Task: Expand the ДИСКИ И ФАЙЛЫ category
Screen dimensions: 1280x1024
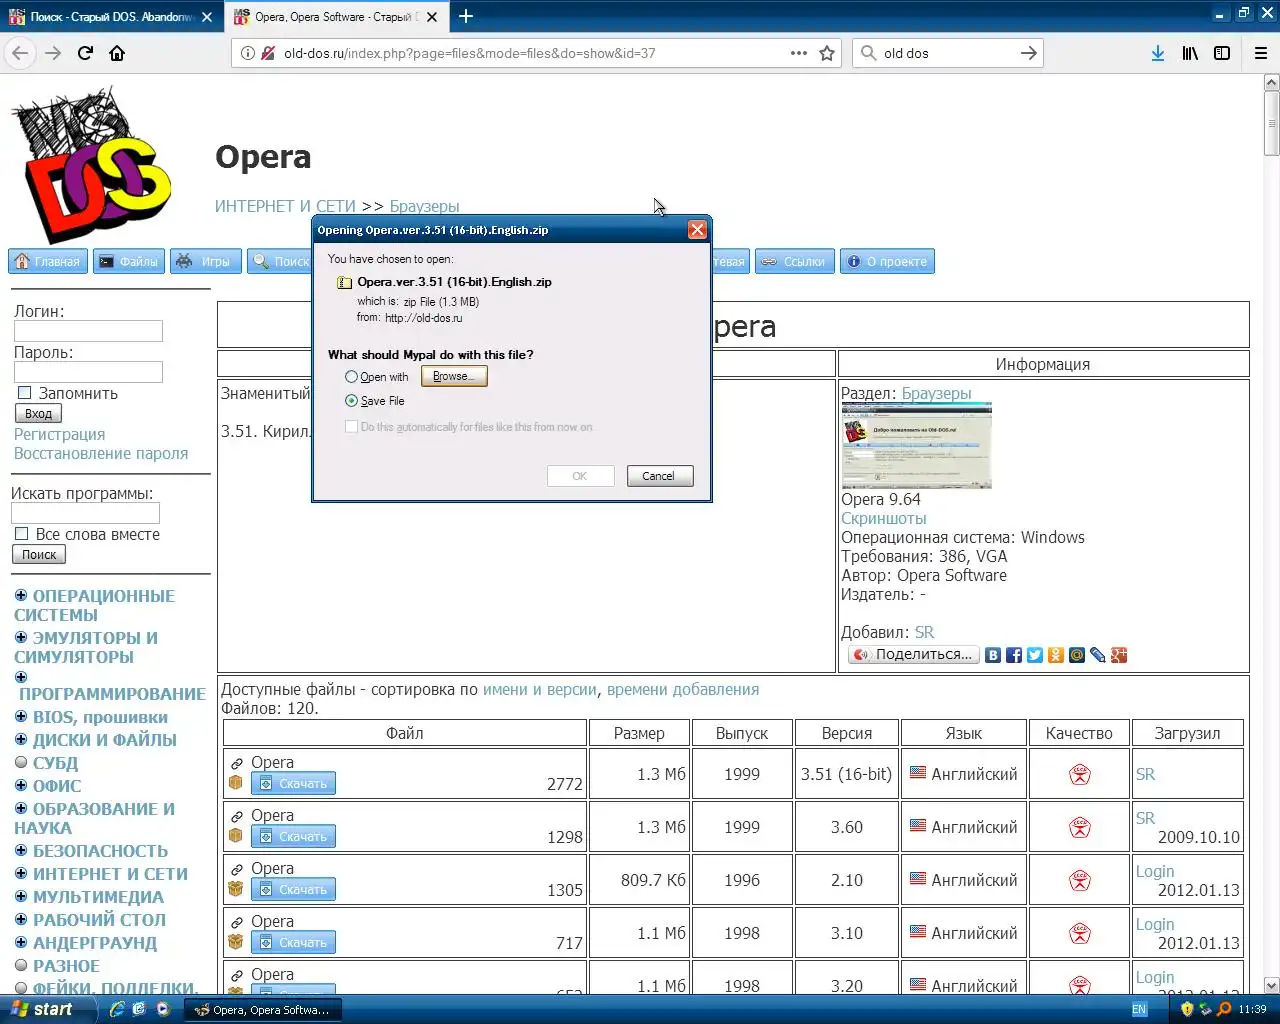Action: pos(21,739)
